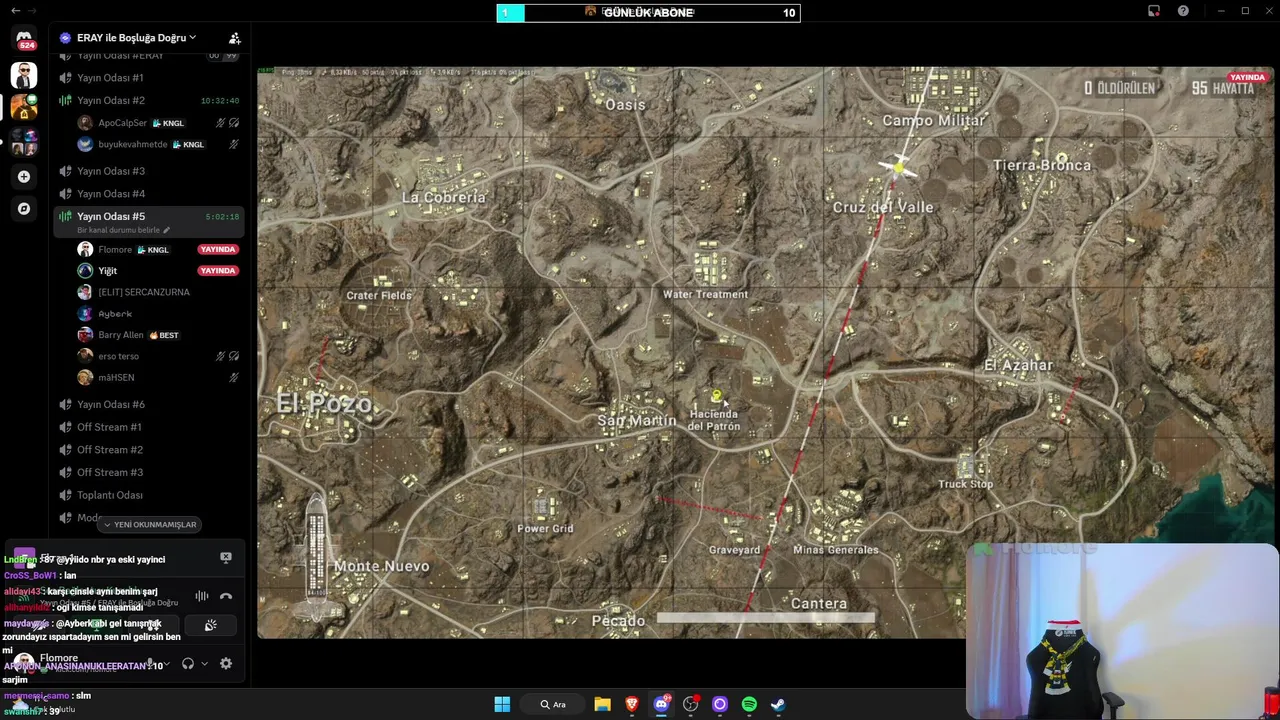1280x720 pixels.
Task: Join voice channel Off Stream #1
Action: click(x=149, y=427)
